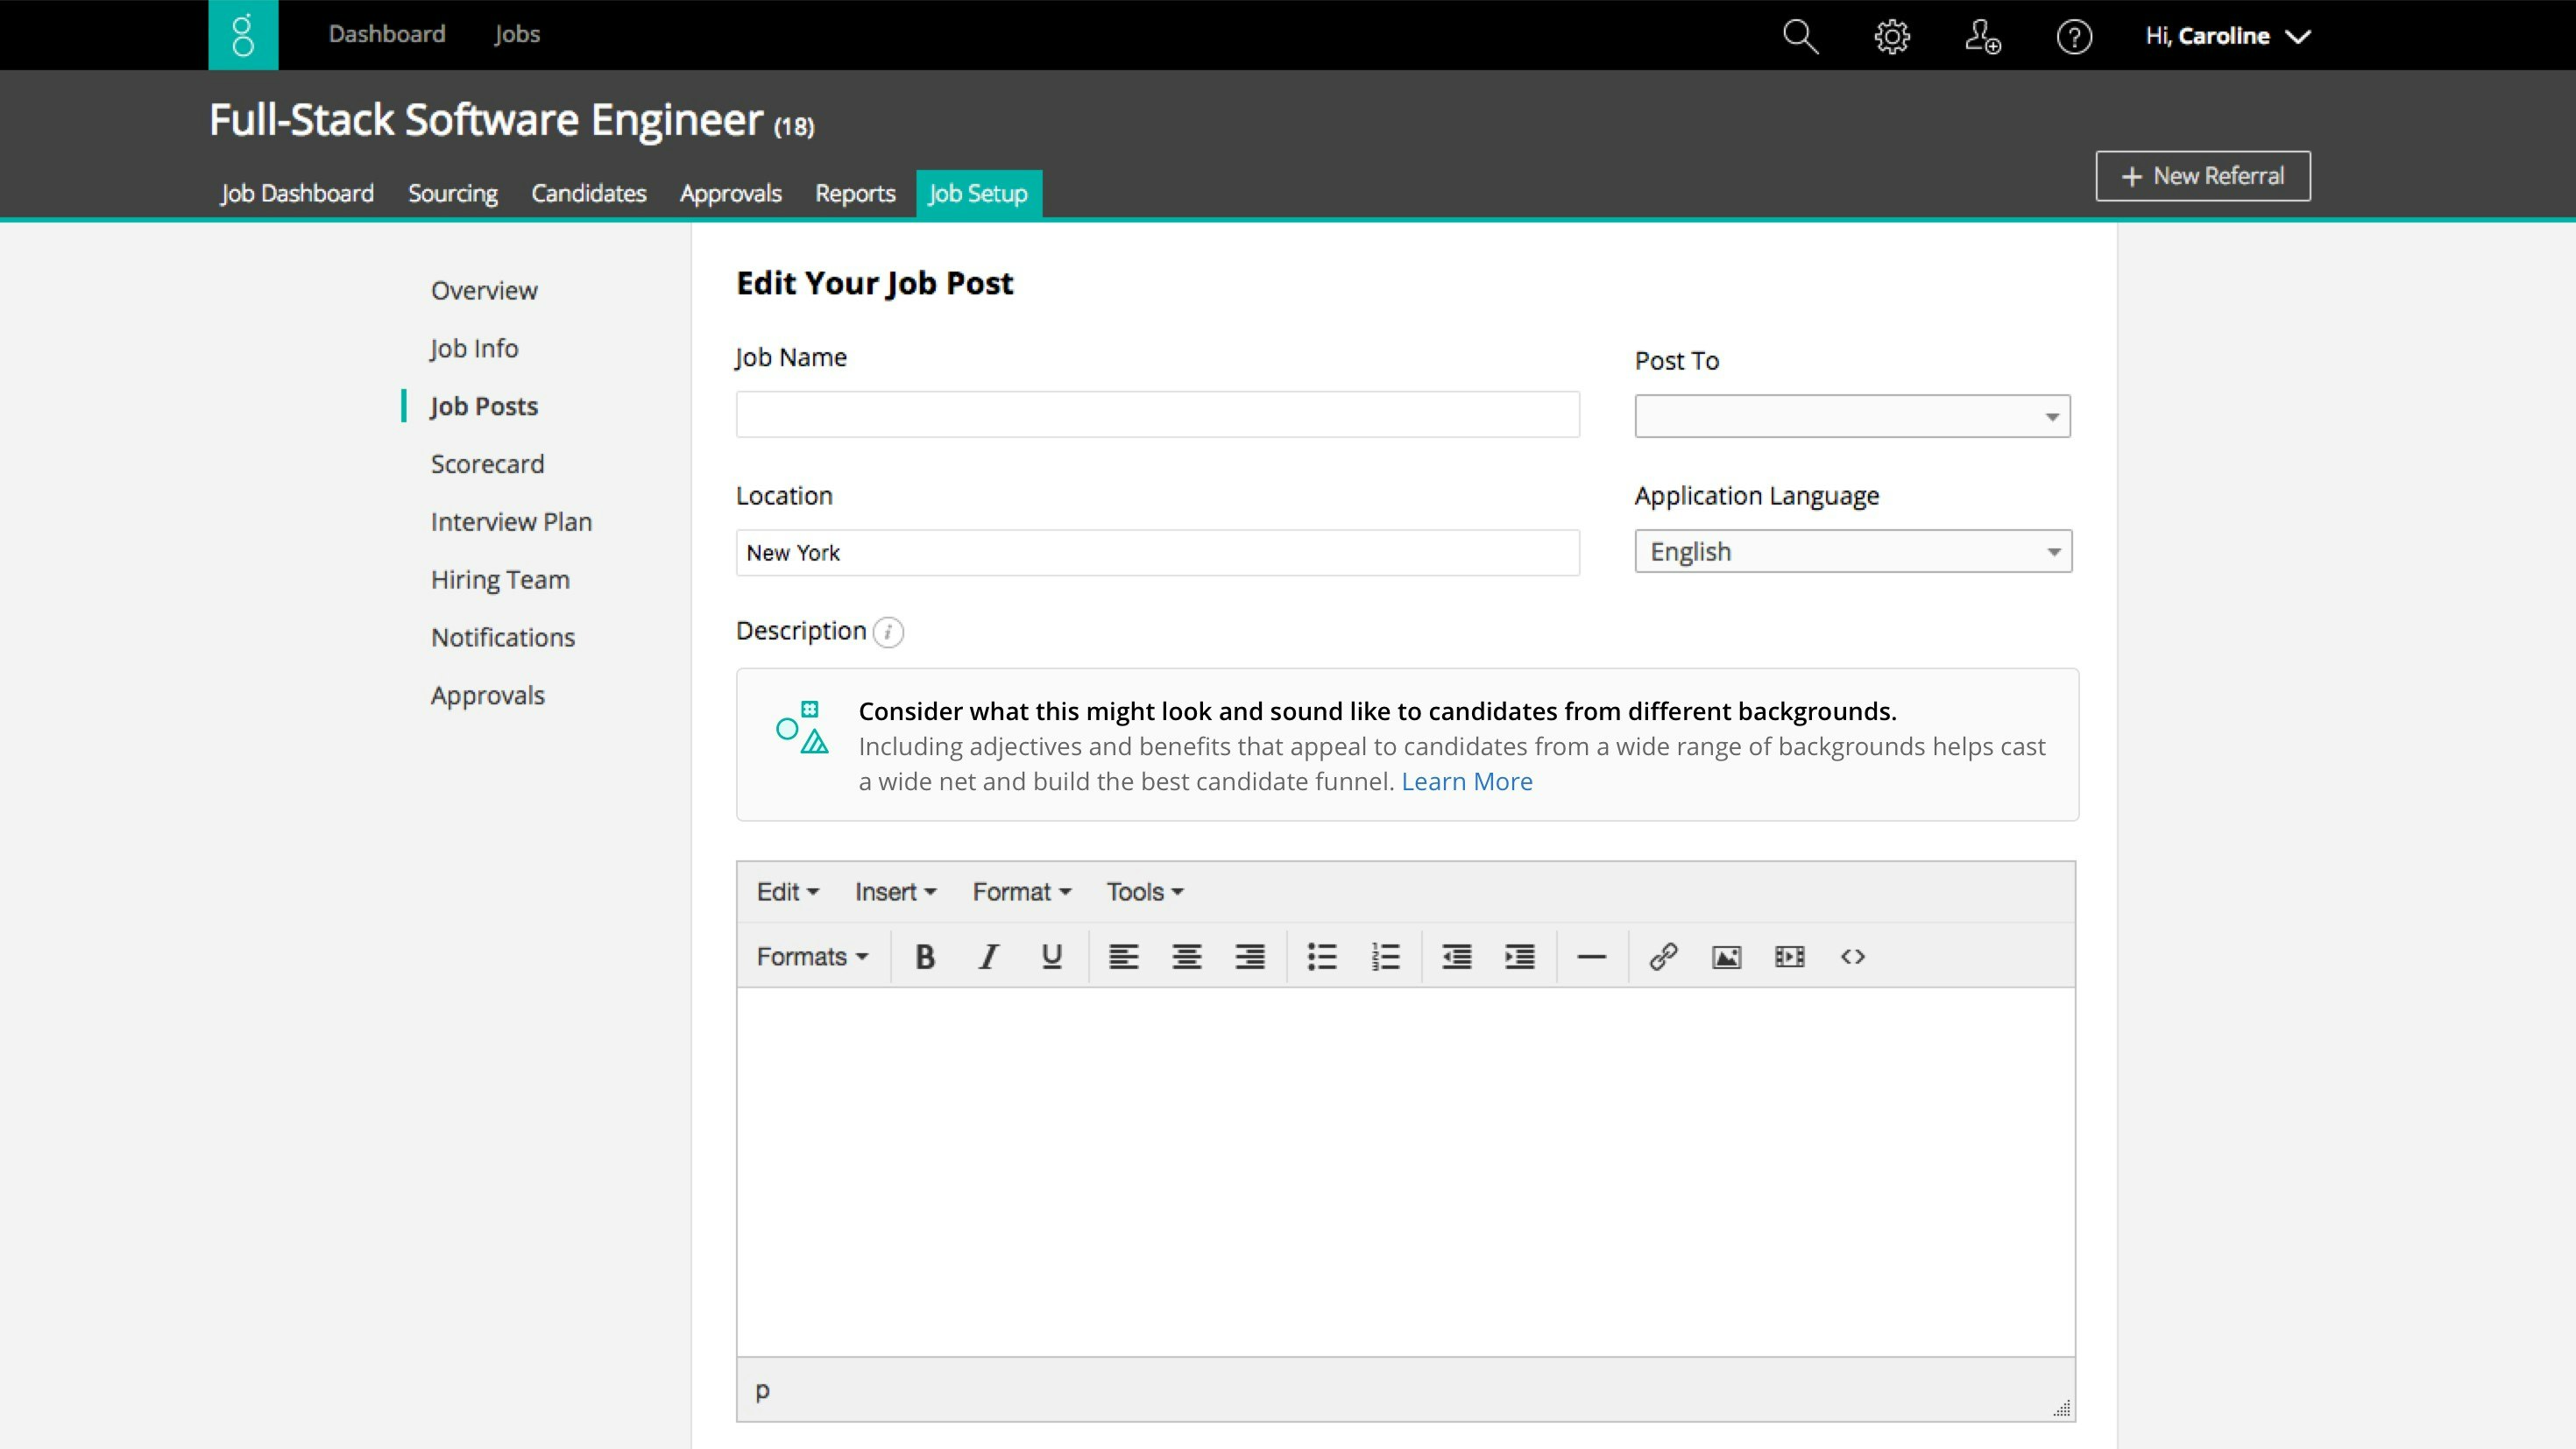Toggle underline formatting
This screenshot has width=2576, height=1449.
point(1051,956)
